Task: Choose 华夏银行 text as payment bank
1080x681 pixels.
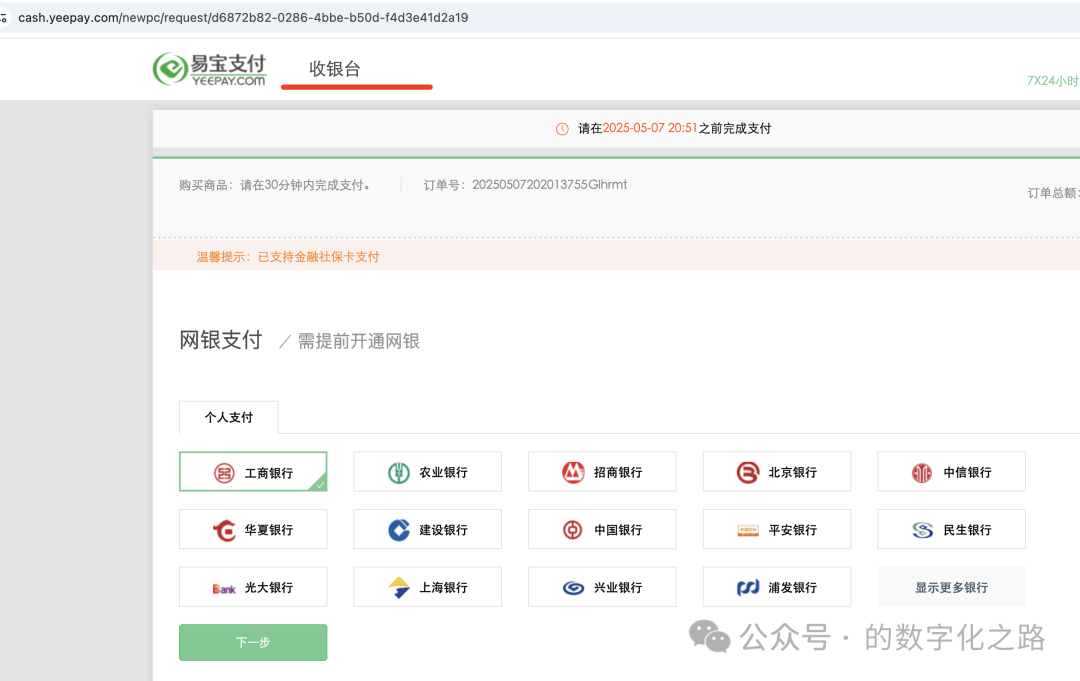Action: (269, 530)
